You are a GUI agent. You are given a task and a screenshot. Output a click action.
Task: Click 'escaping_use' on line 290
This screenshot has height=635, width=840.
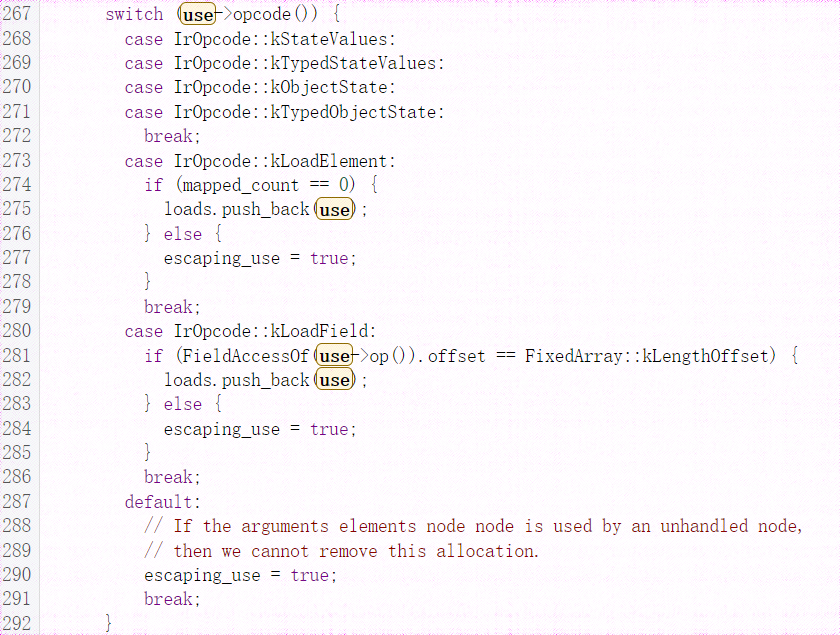tap(202, 576)
